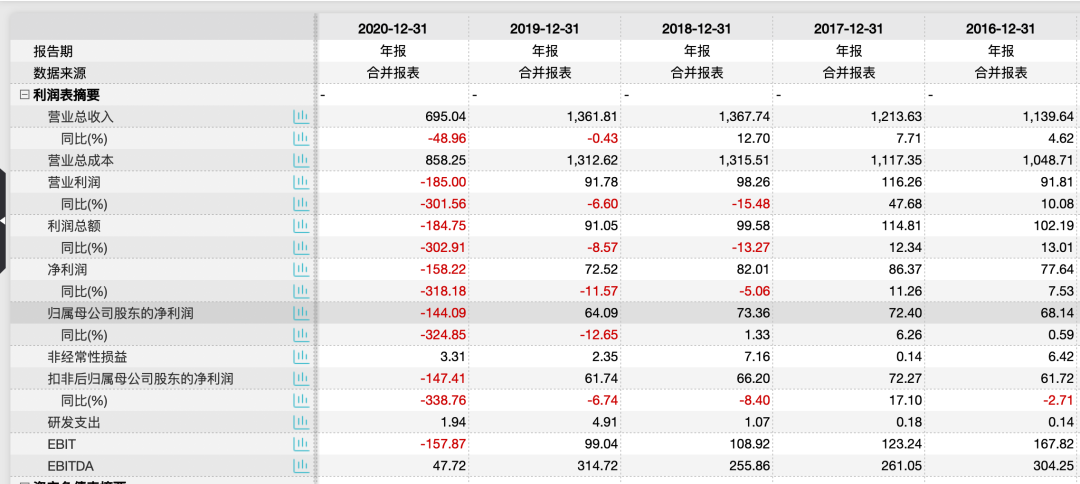Open chart icon for 非经常性损益 row

(x=300, y=357)
